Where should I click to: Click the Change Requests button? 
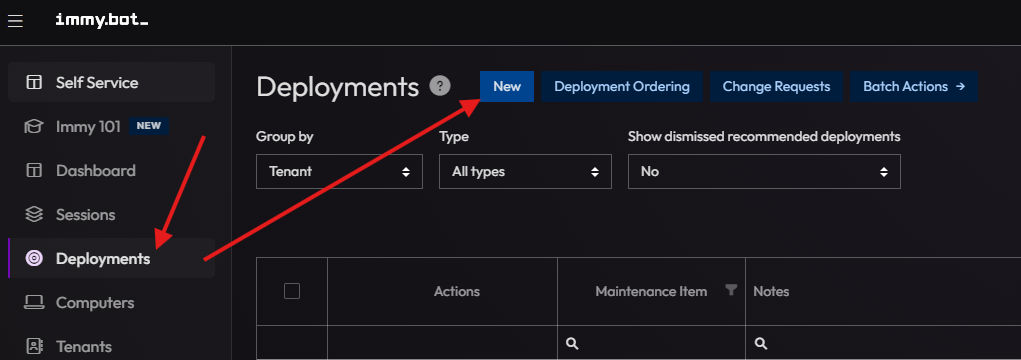coord(776,87)
